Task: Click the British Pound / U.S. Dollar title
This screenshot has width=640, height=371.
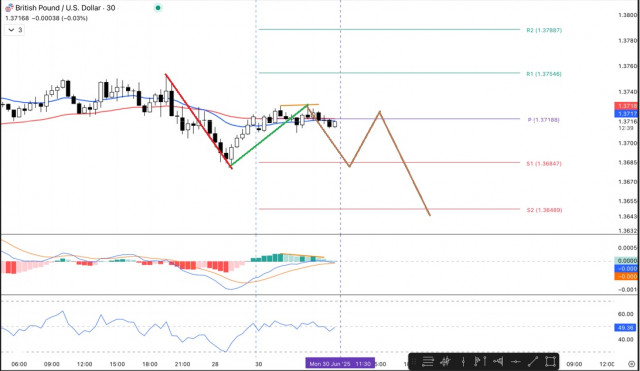Action: [58, 8]
